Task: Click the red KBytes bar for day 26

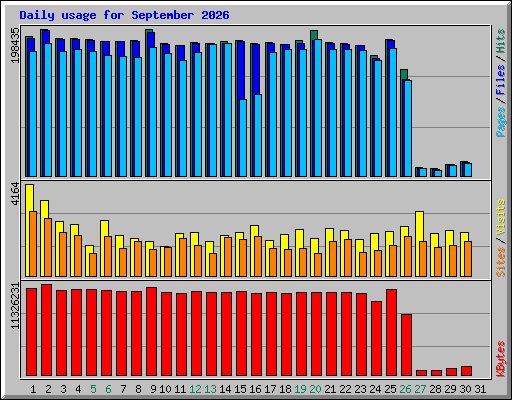Action: click(407, 345)
